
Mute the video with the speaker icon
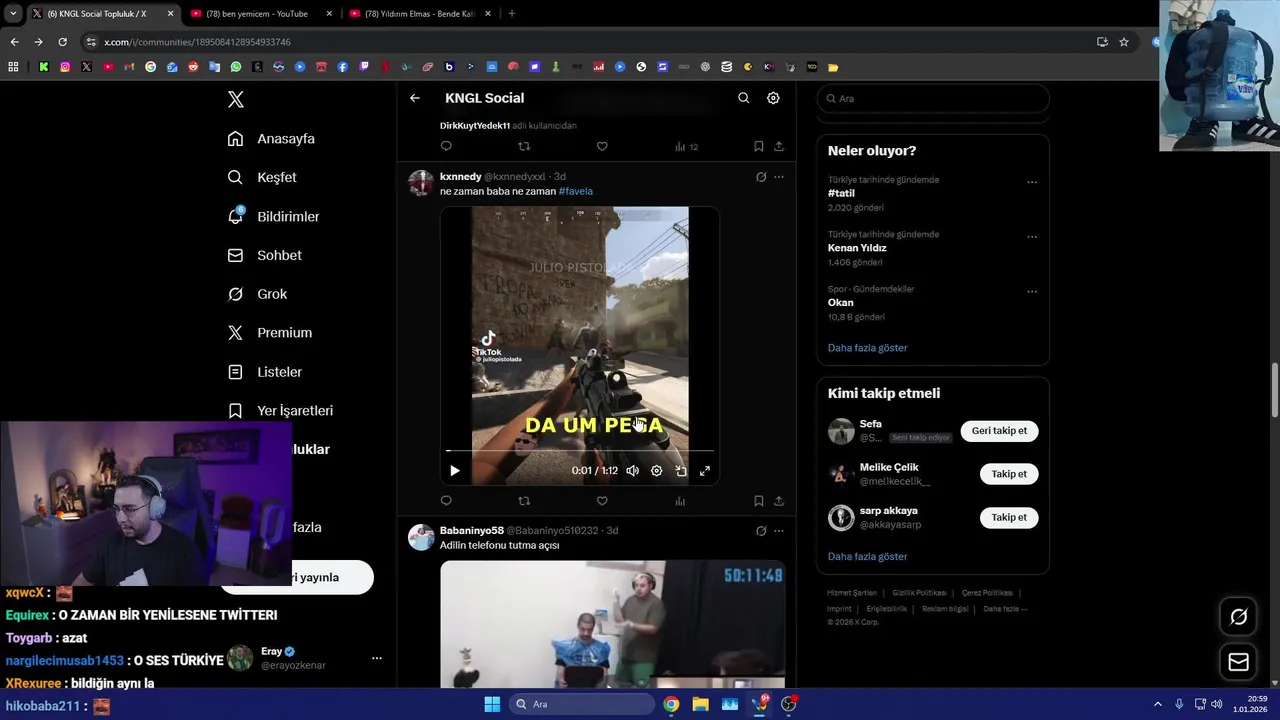point(632,470)
